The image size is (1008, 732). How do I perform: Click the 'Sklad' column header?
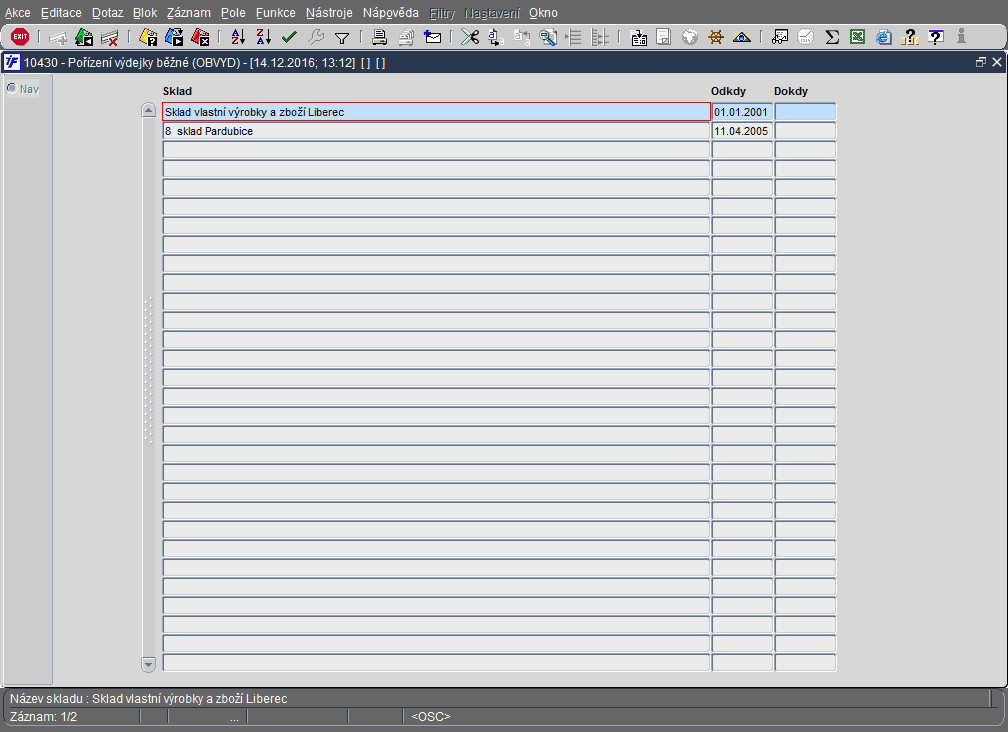[x=177, y=91]
